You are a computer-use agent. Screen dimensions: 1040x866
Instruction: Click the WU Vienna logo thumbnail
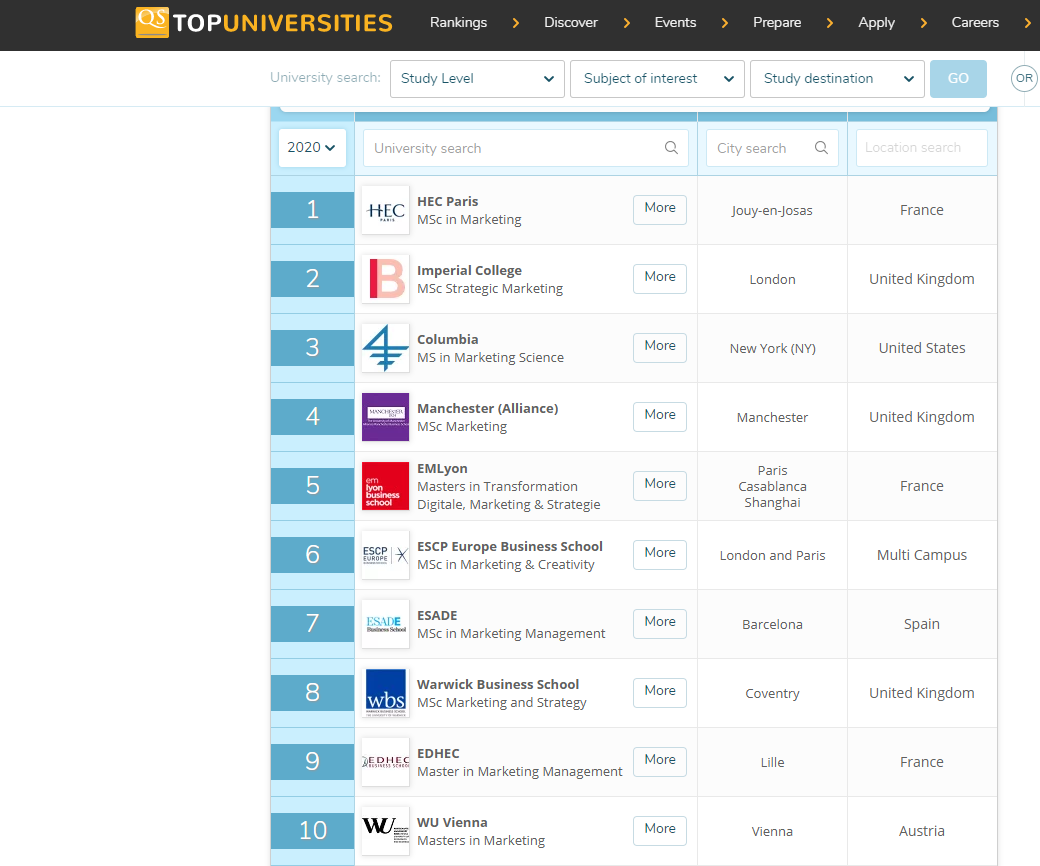[385, 831]
